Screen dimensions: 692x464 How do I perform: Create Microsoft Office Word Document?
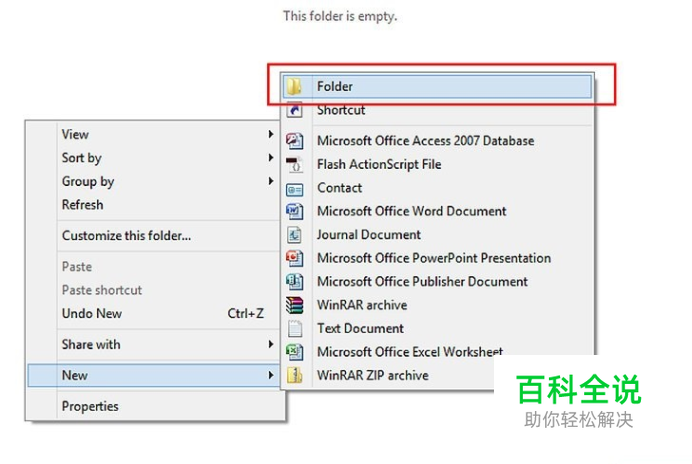coord(437,211)
